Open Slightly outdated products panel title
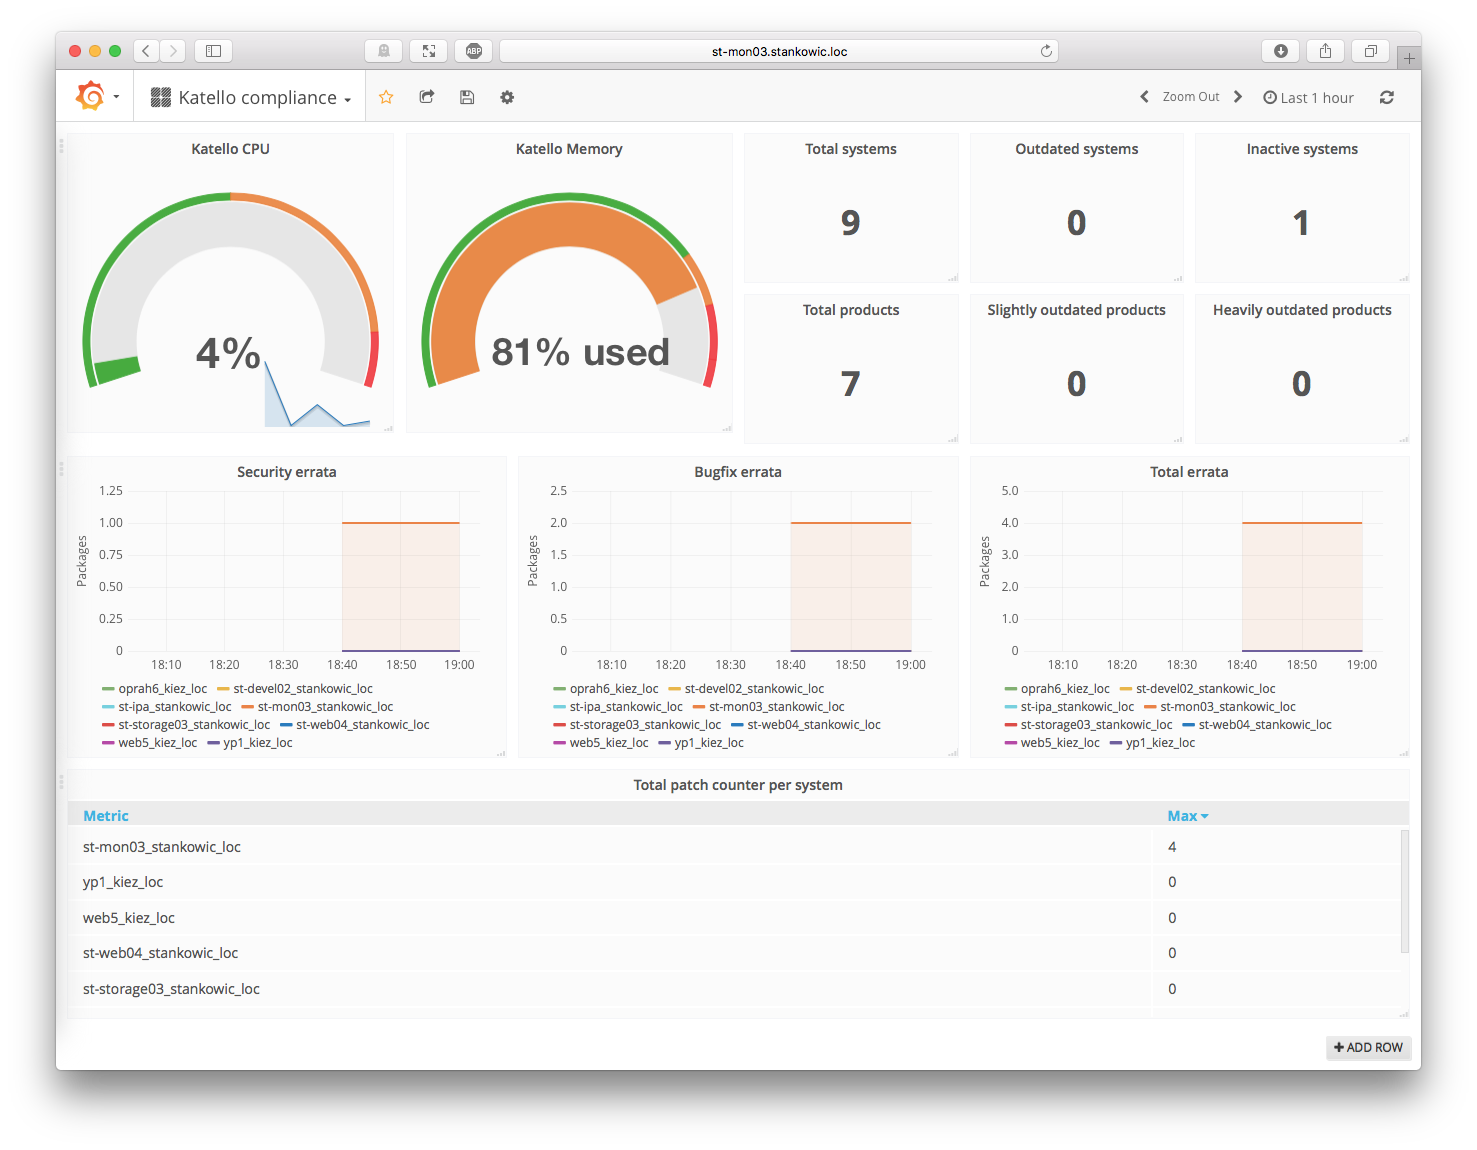 tap(1076, 310)
